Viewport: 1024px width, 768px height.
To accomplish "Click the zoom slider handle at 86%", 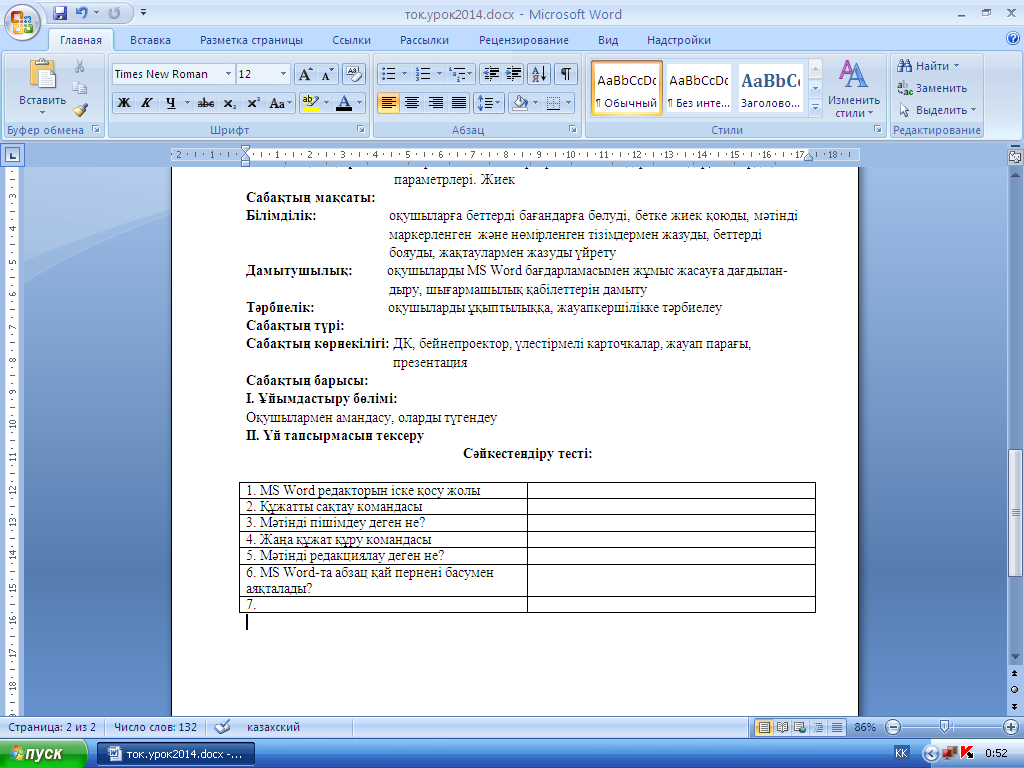I will tap(944, 726).
